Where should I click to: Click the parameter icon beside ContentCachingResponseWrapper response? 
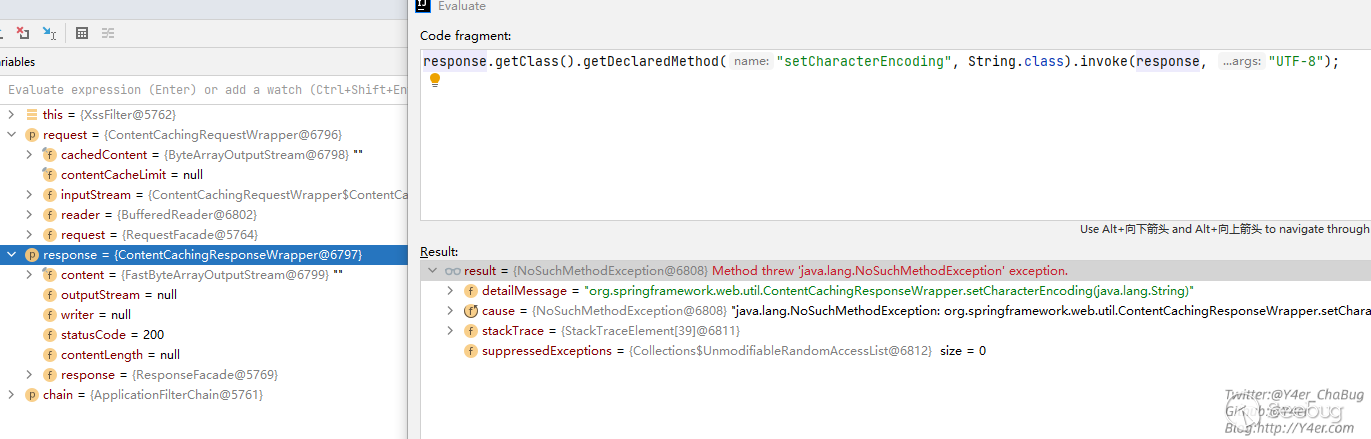[32, 255]
